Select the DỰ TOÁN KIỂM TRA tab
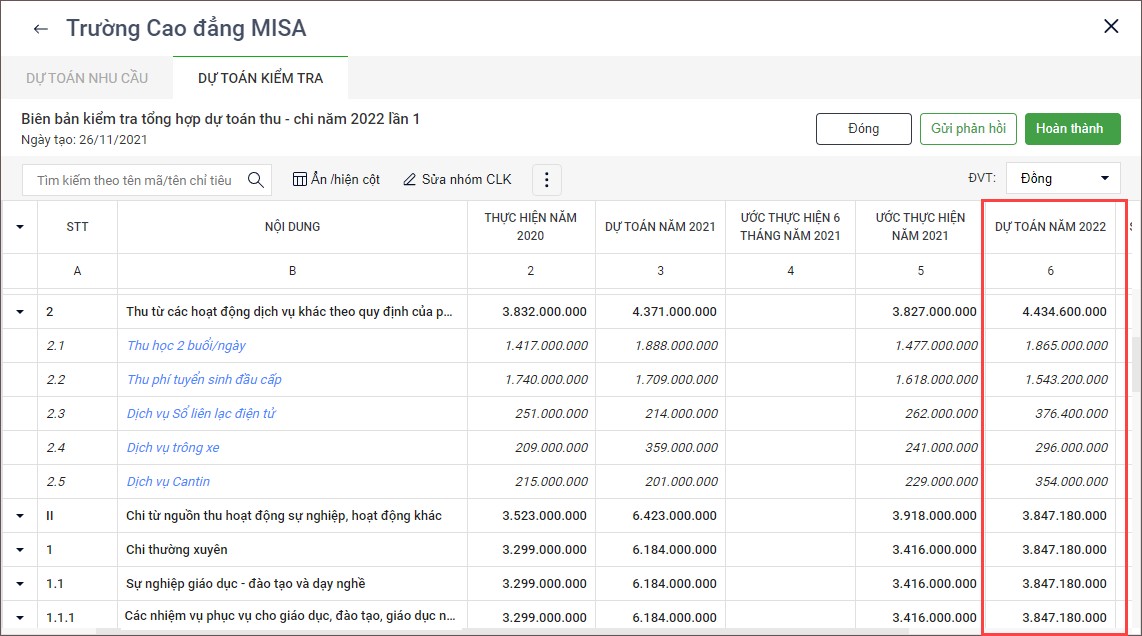Viewport: 1142px width, 636px height. pyautogui.click(x=260, y=78)
